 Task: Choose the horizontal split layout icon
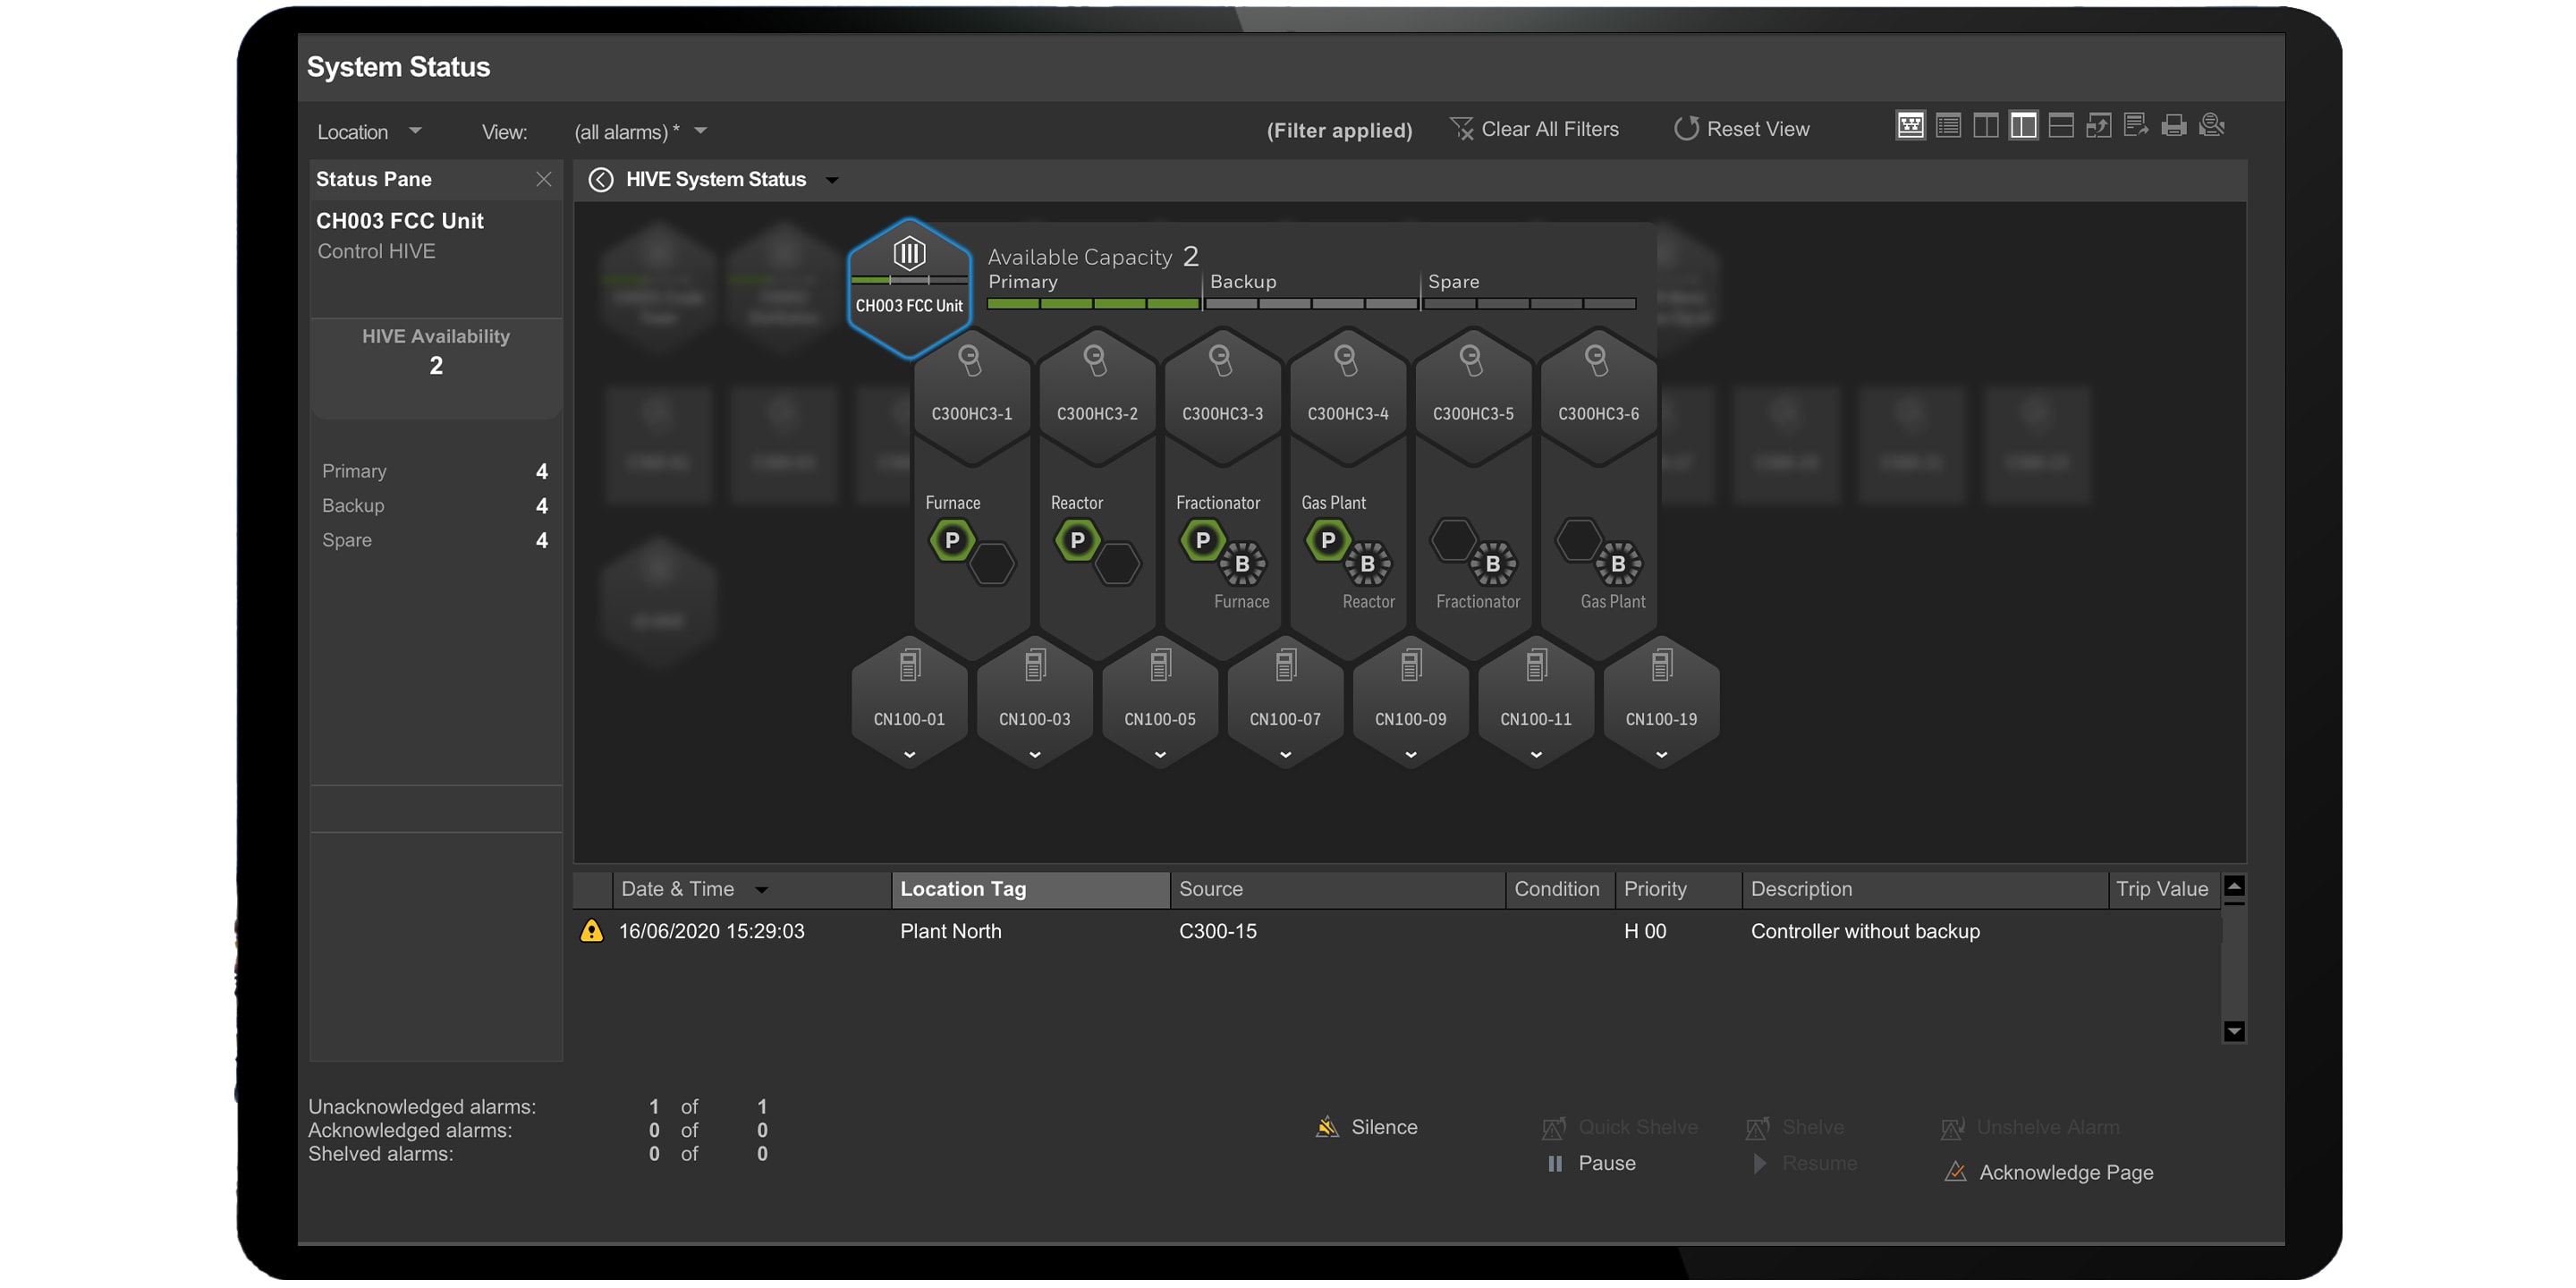point(2061,125)
